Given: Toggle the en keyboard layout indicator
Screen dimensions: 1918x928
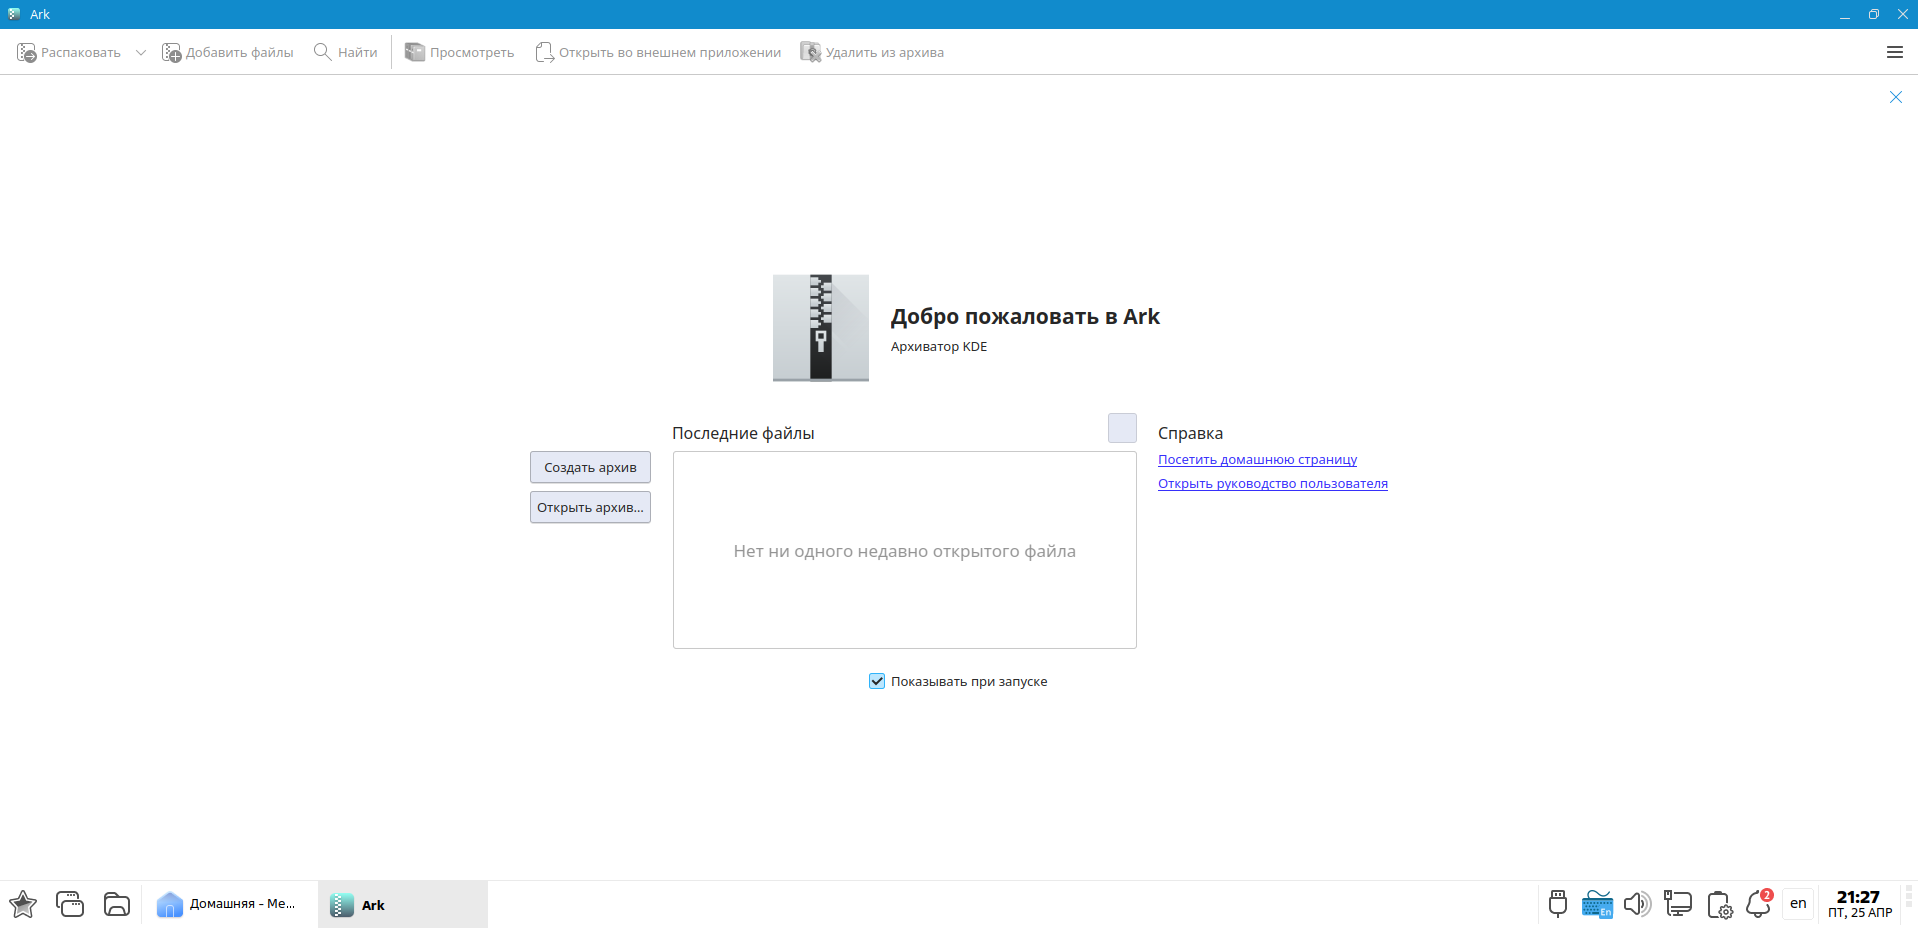Looking at the screenshot, I should tap(1798, 904).
